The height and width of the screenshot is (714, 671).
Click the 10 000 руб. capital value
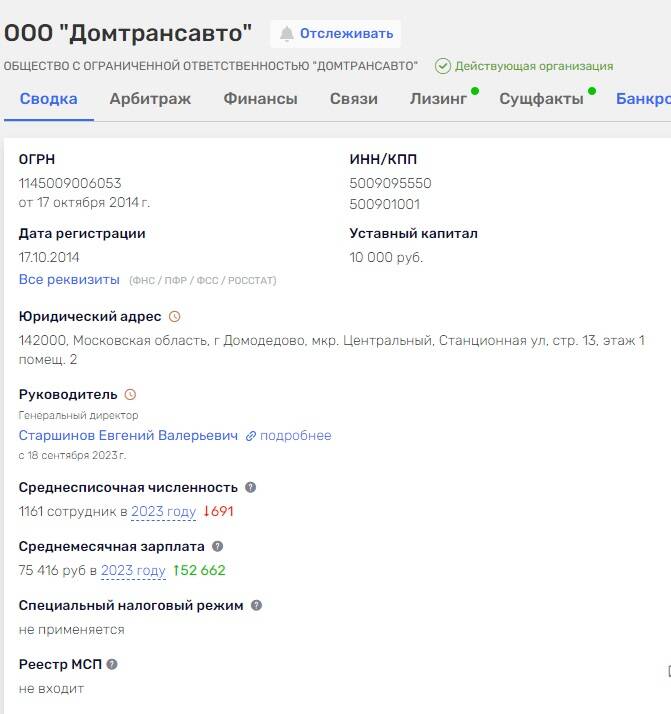(386, 257)
